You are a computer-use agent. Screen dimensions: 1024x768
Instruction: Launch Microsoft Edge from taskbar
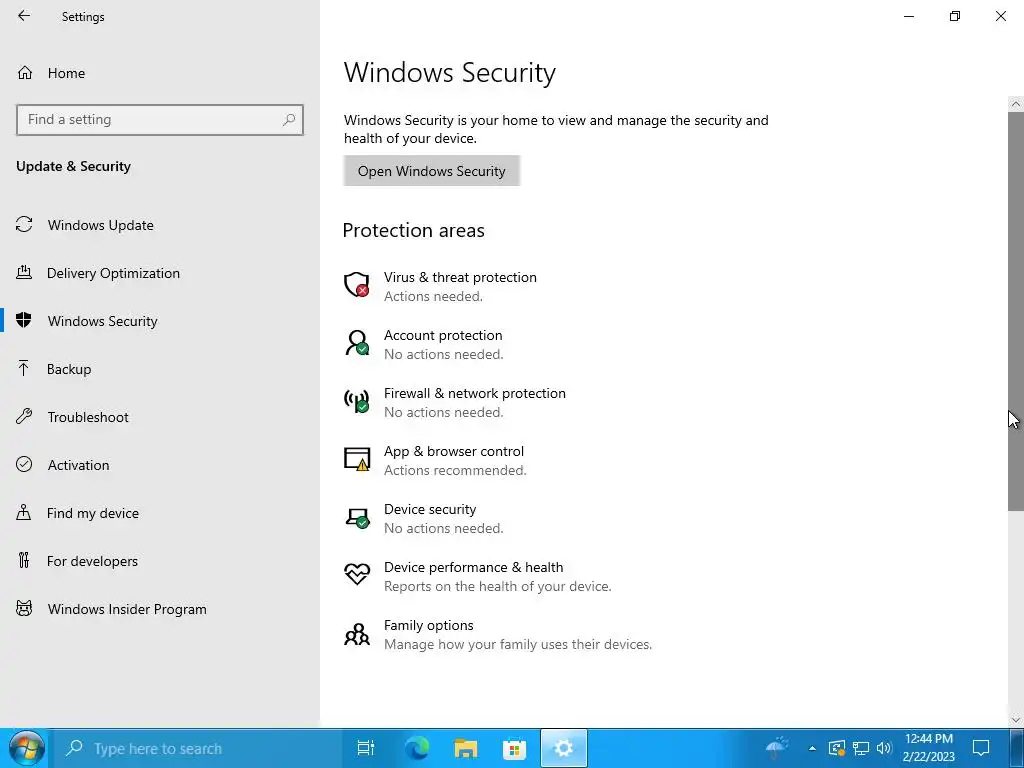coord(416,748)
